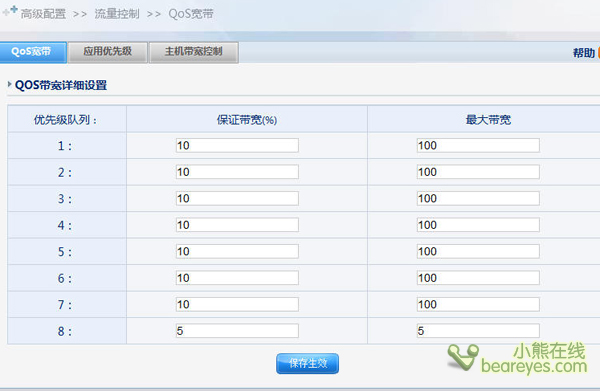Select the queue label "1 :"
Image resolution: width=600 pixels, height=391 pixels.
point(65,146)
